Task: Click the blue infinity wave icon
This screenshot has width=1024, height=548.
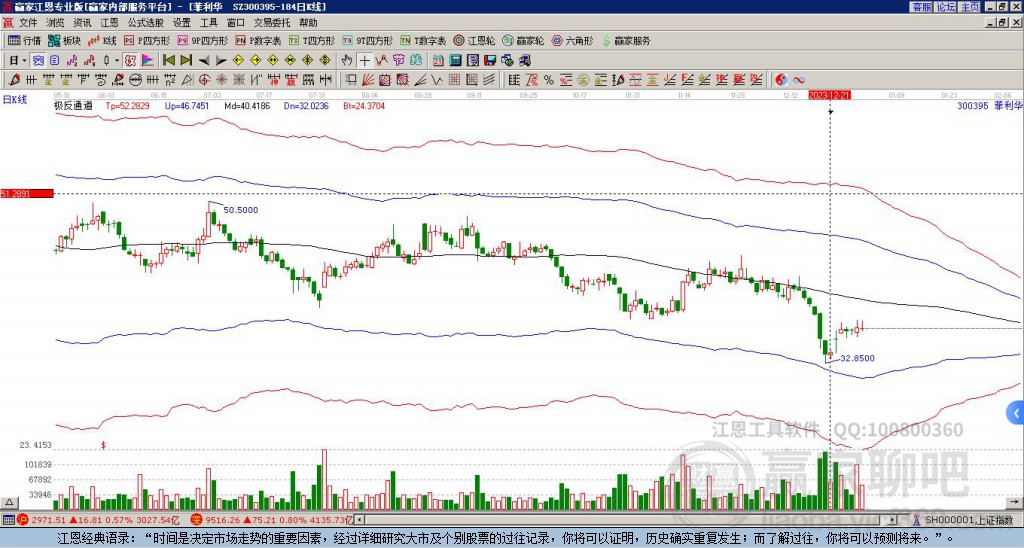Action: [799, 80]
